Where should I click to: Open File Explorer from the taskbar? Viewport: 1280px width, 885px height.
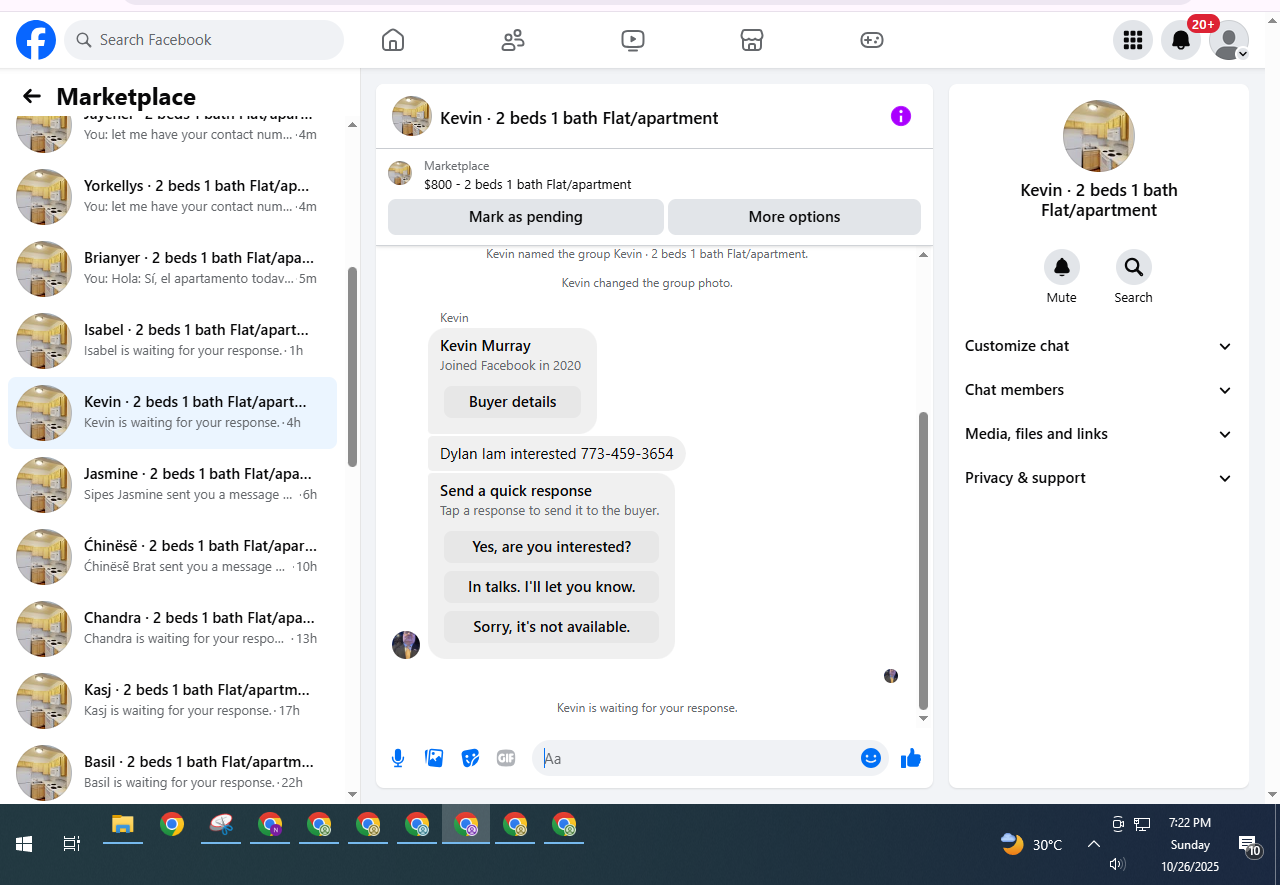[123, 825]
